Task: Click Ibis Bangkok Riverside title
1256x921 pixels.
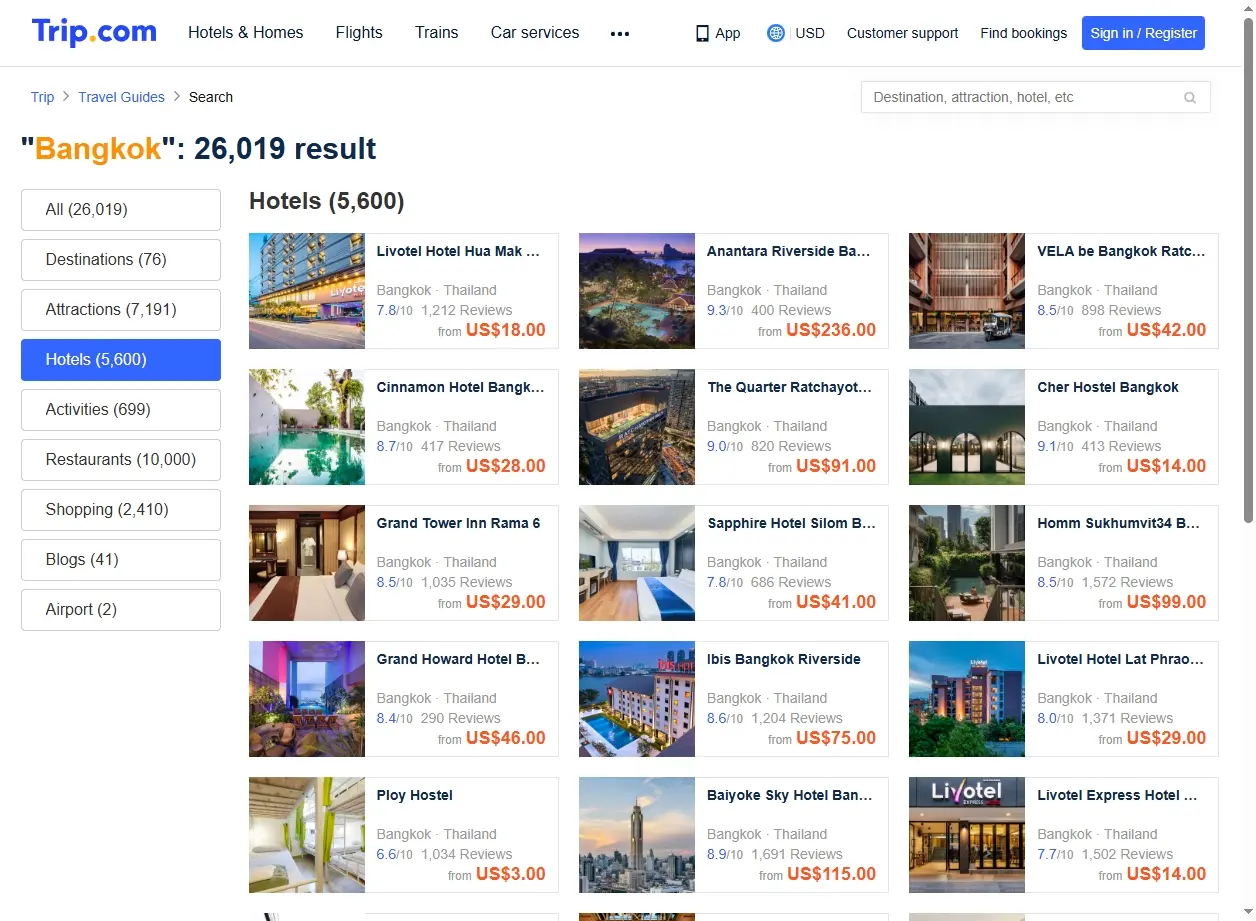Action: (784, 659)
